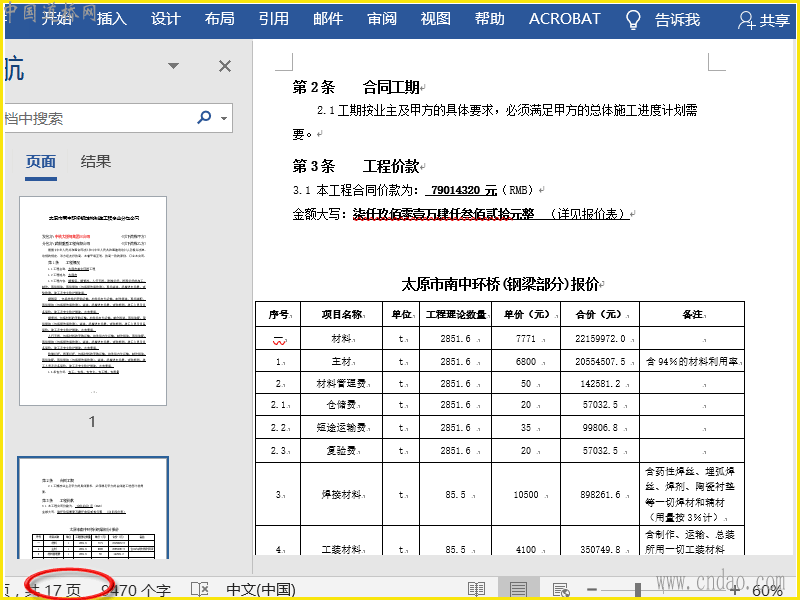This screenshot has height=600, width=800.
Task: Switch to Web Layout view icon
Action: (x=560, y=590)
